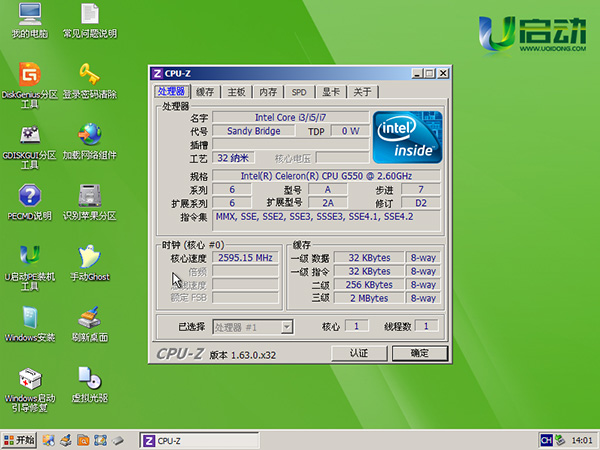Switch to the 主板 tab

(x=236, y=92)
